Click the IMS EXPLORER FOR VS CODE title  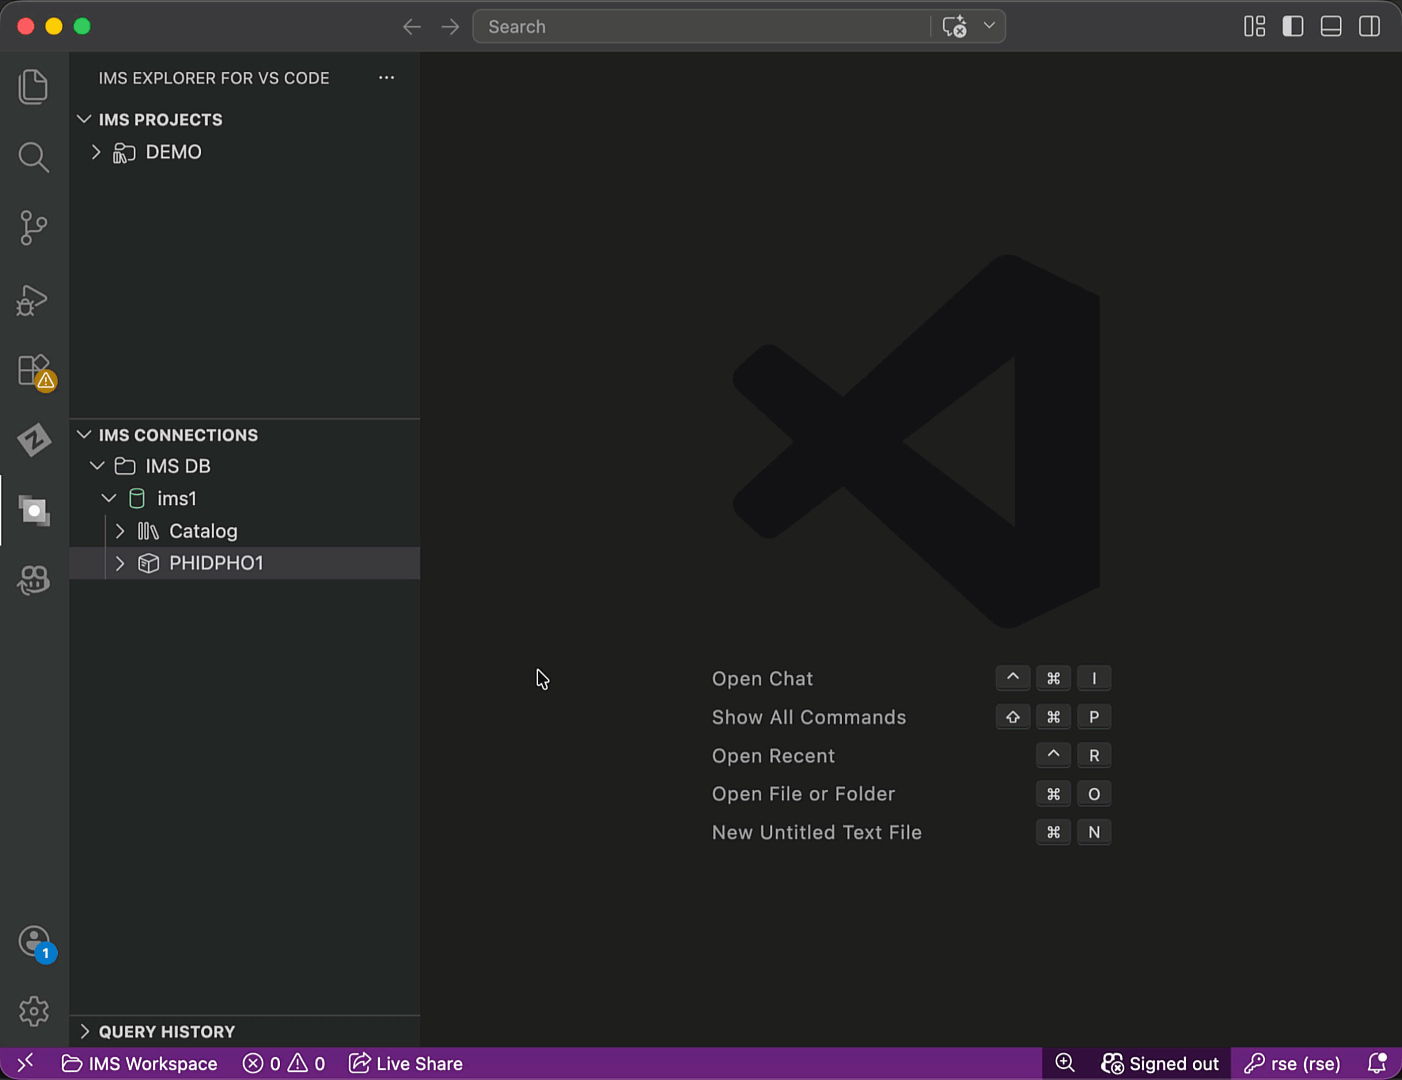point(214,78)
